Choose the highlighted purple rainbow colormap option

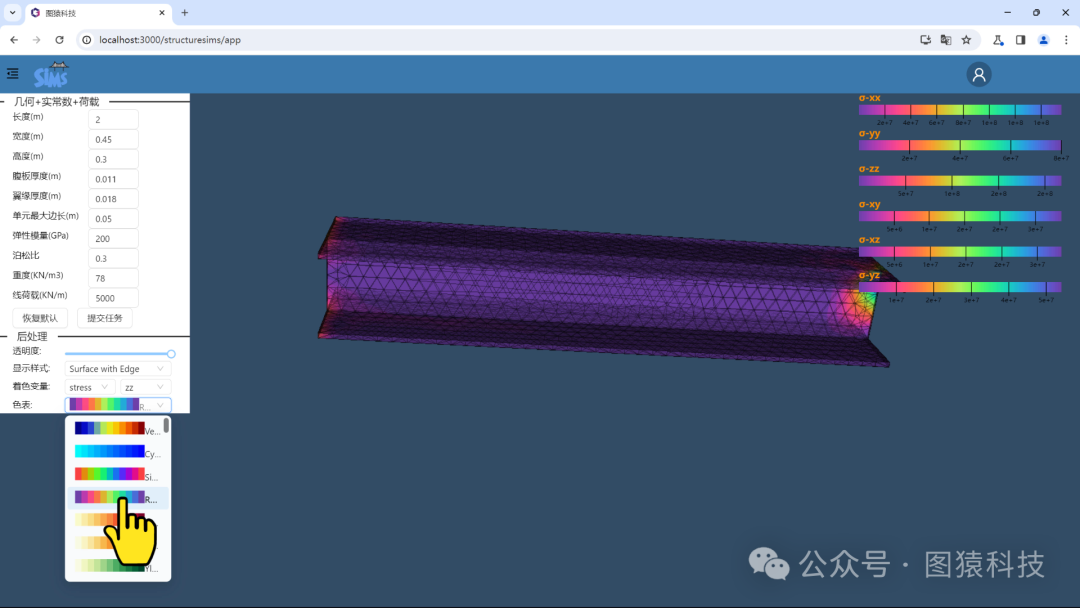coord(117,498)
